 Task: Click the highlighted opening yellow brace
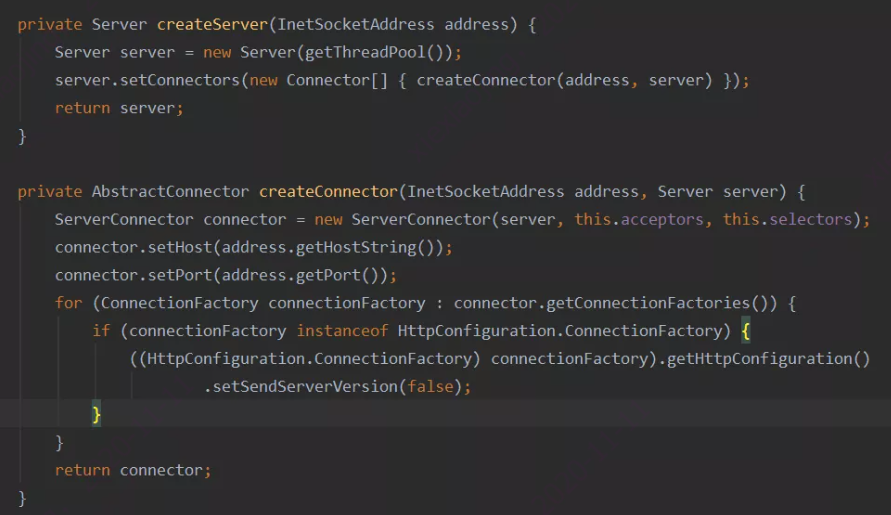tap(746, 331)
